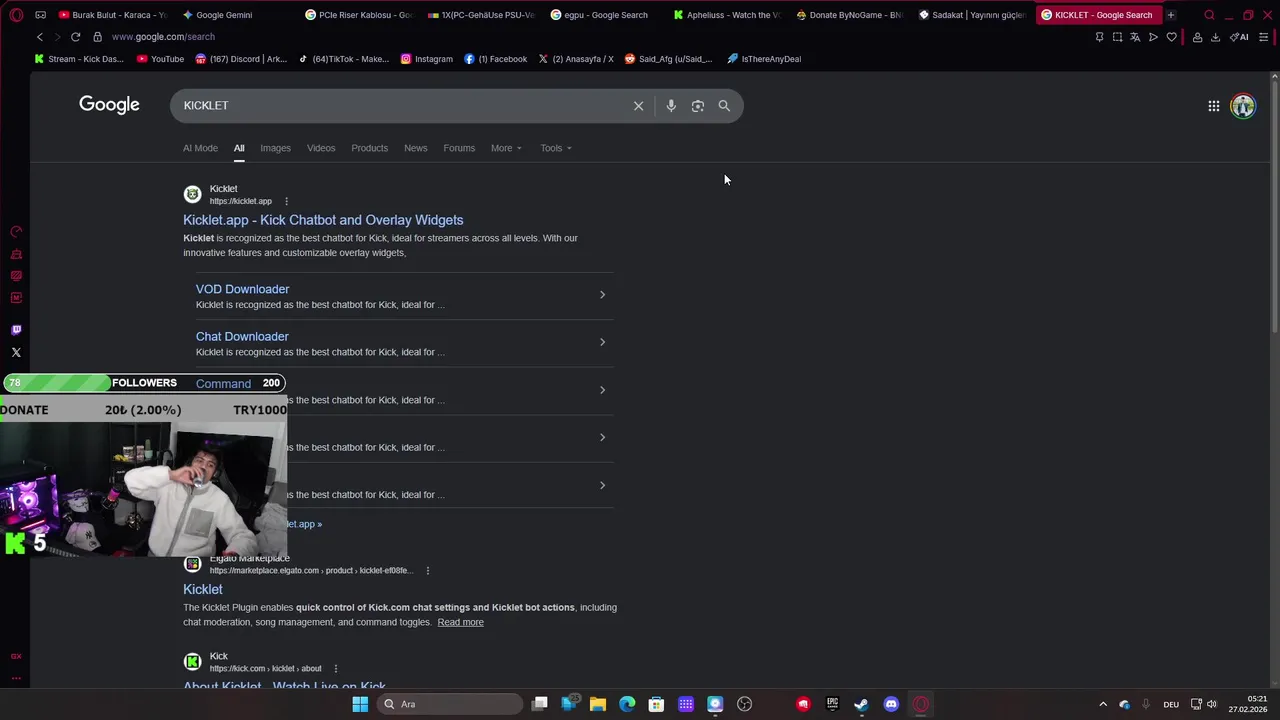Open GX Corner from the sidebar

(x=16, y=656)
